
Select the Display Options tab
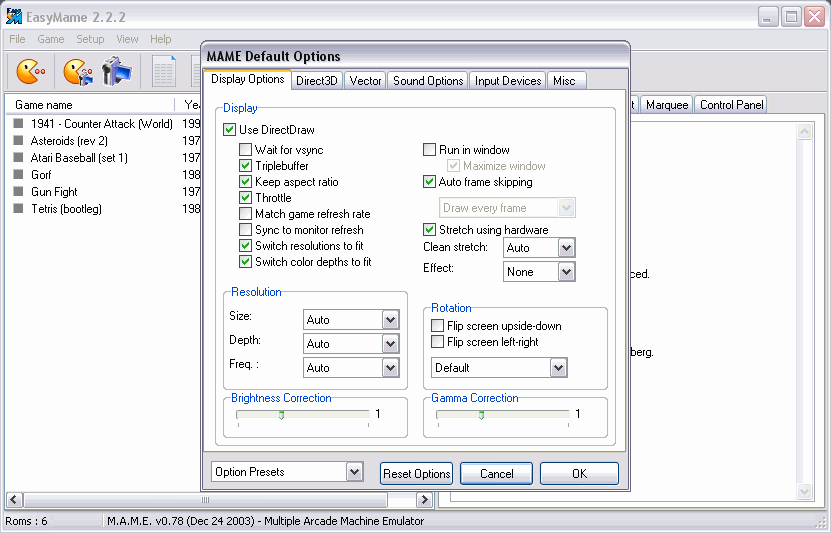click(x=247, y=79)
